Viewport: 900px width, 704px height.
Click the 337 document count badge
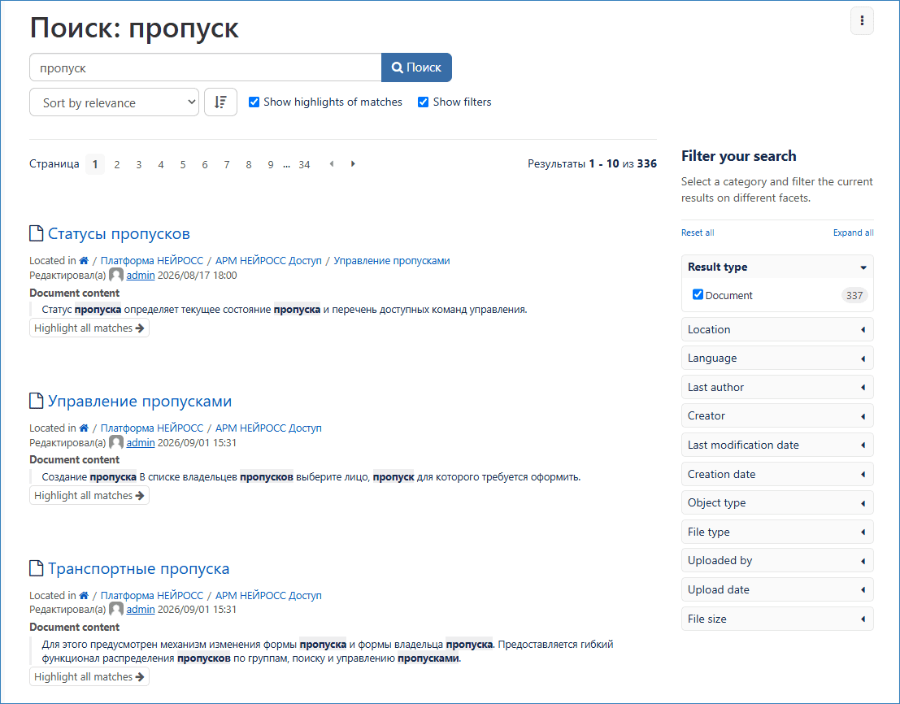click(x=854, y=295)
